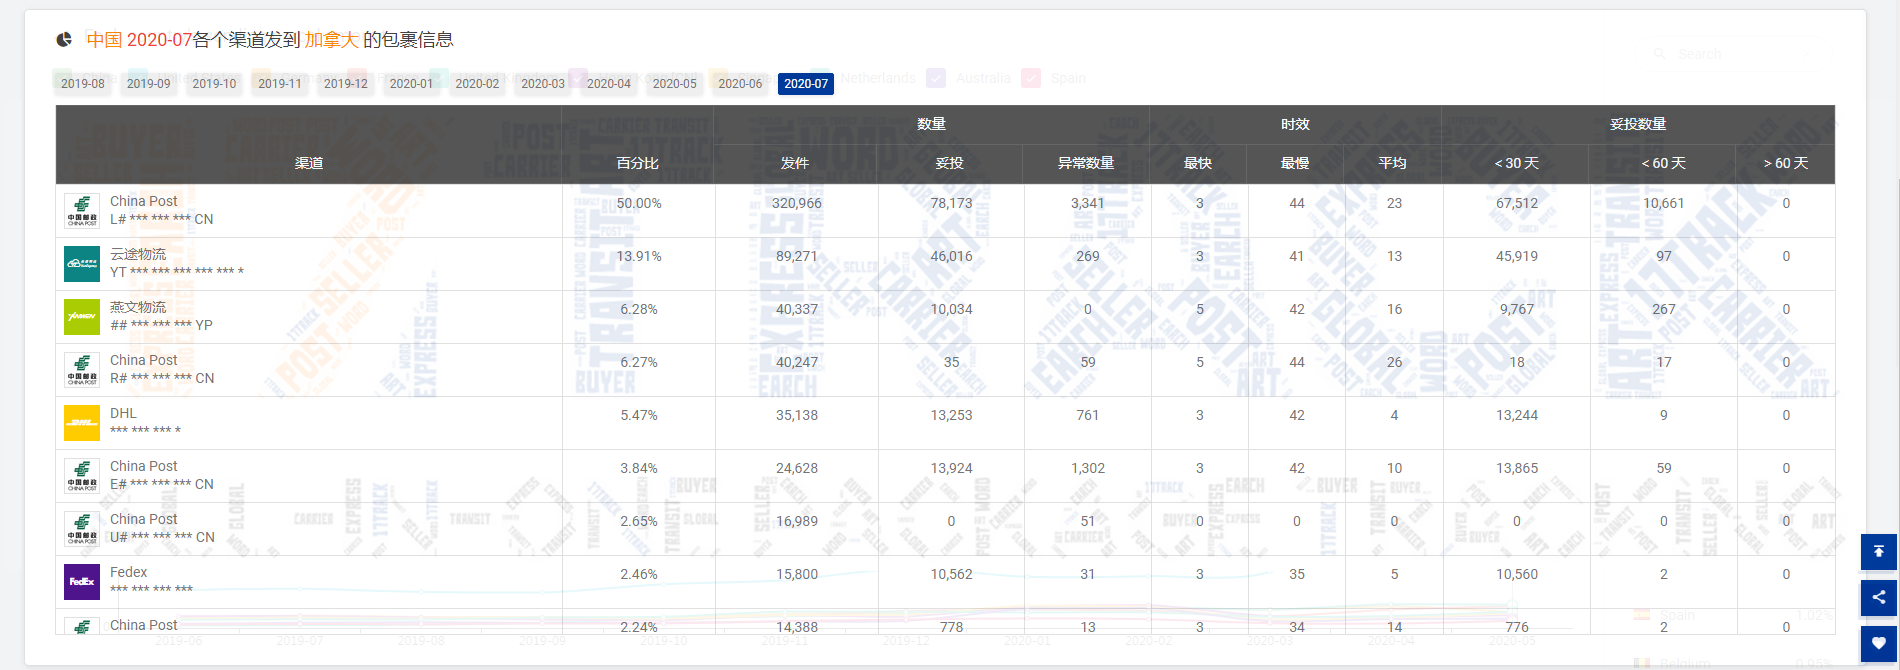Image resolution: width=1900 pixels, height=670 pixels.
Task: Click the 16,989 sent count cell
Action: [797, 521]
